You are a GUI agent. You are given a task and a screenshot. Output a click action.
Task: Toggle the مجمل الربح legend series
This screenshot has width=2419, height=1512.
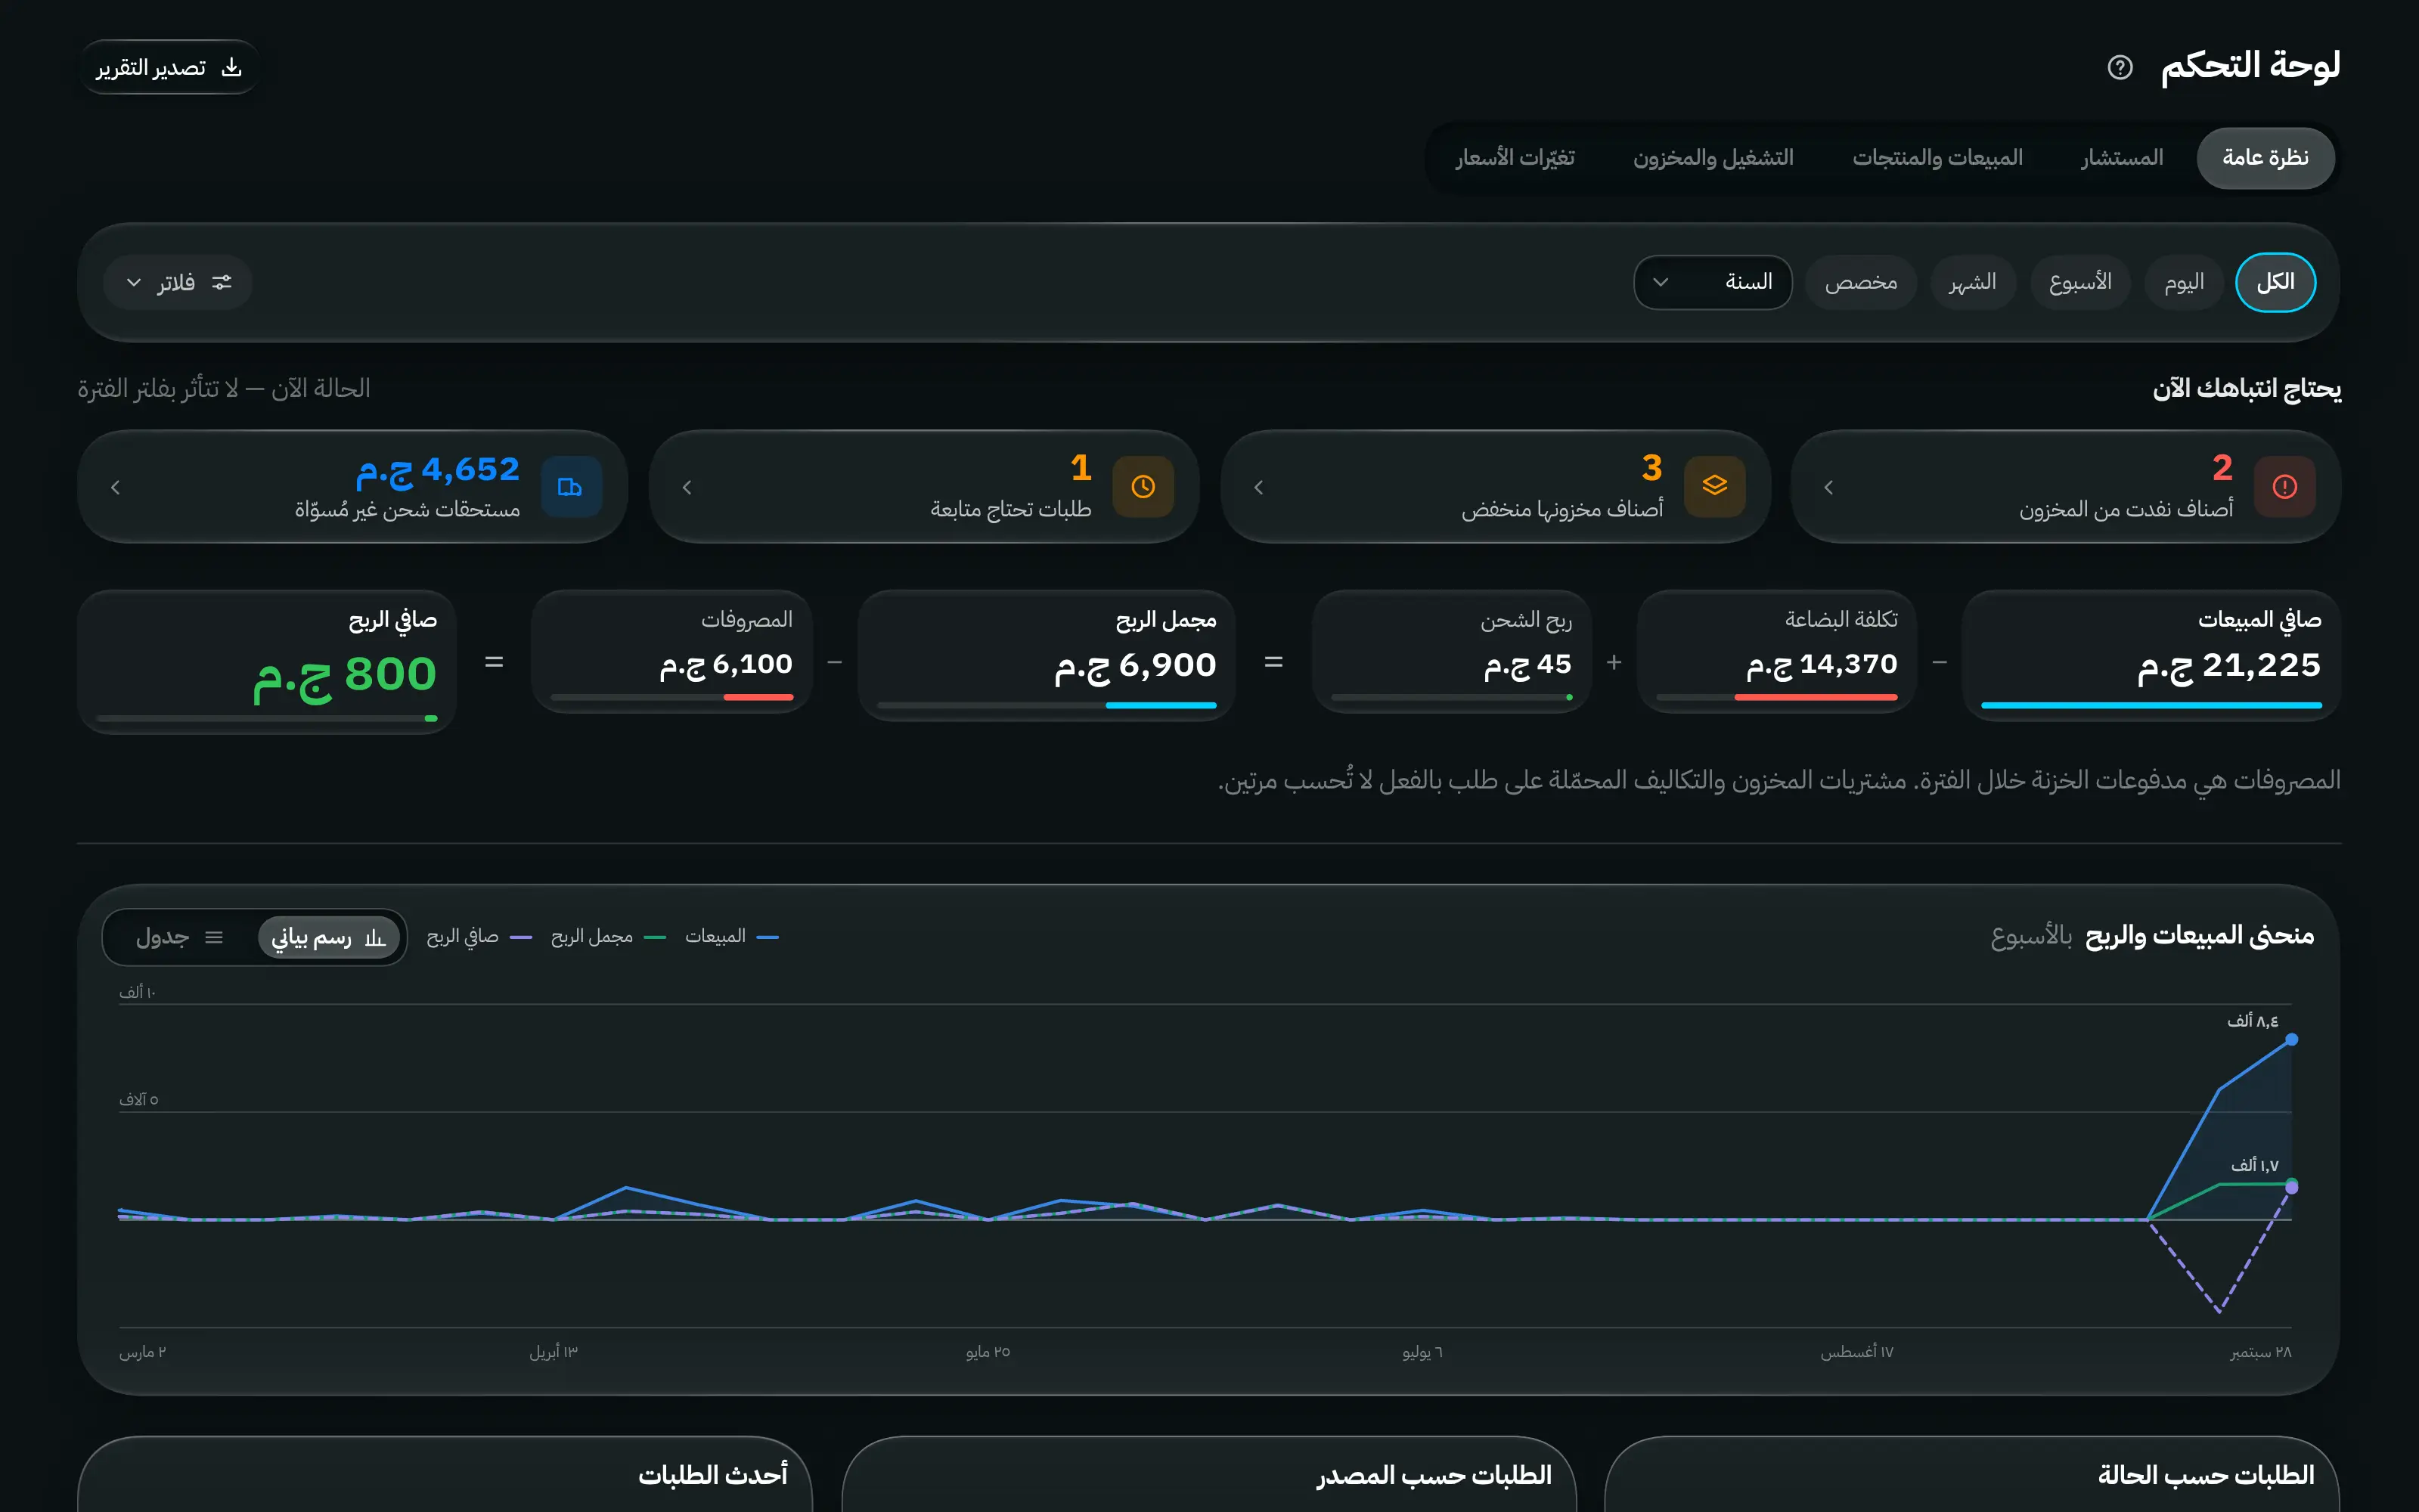pyautogui.click(x=608, y=937)
